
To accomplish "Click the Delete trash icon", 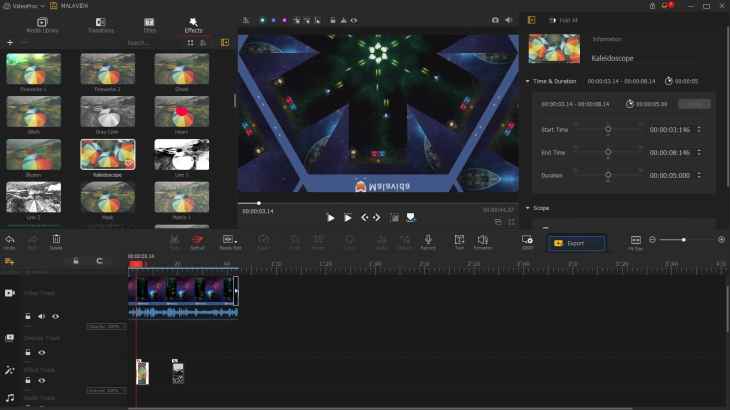I will pyautogui.click(x=56, y=240).
